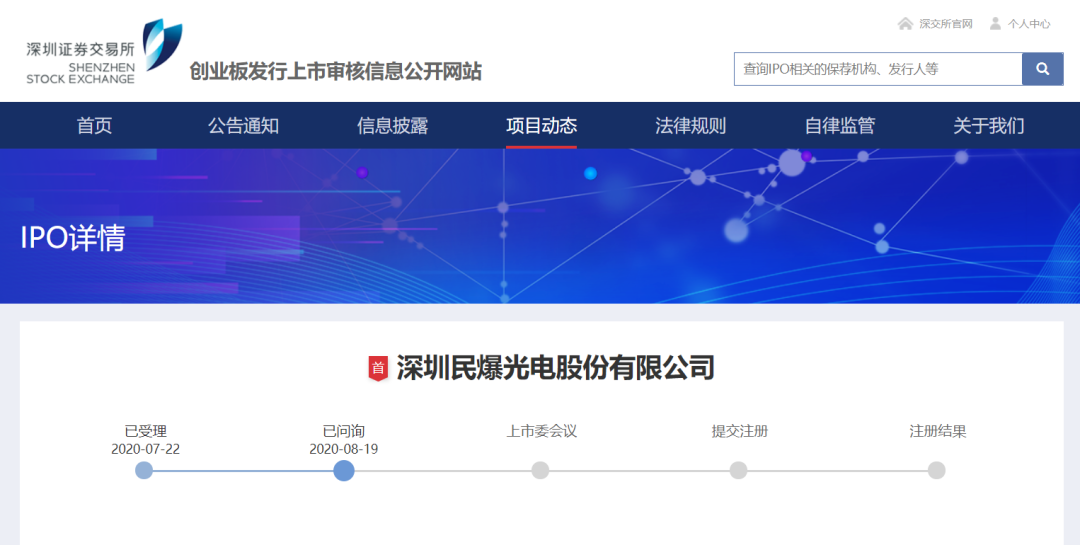Viewport: 1080px width, 545px height.
Task: Click the 创业板发行上市审核信息公开网站 title
Action: click(335, 71)
